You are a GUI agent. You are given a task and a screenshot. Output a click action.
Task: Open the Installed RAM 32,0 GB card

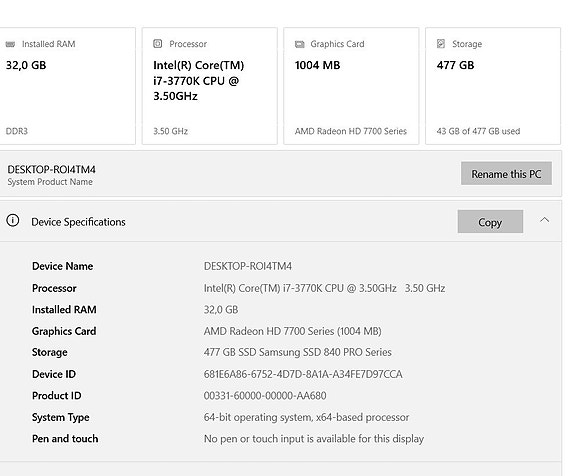point(67,86)
